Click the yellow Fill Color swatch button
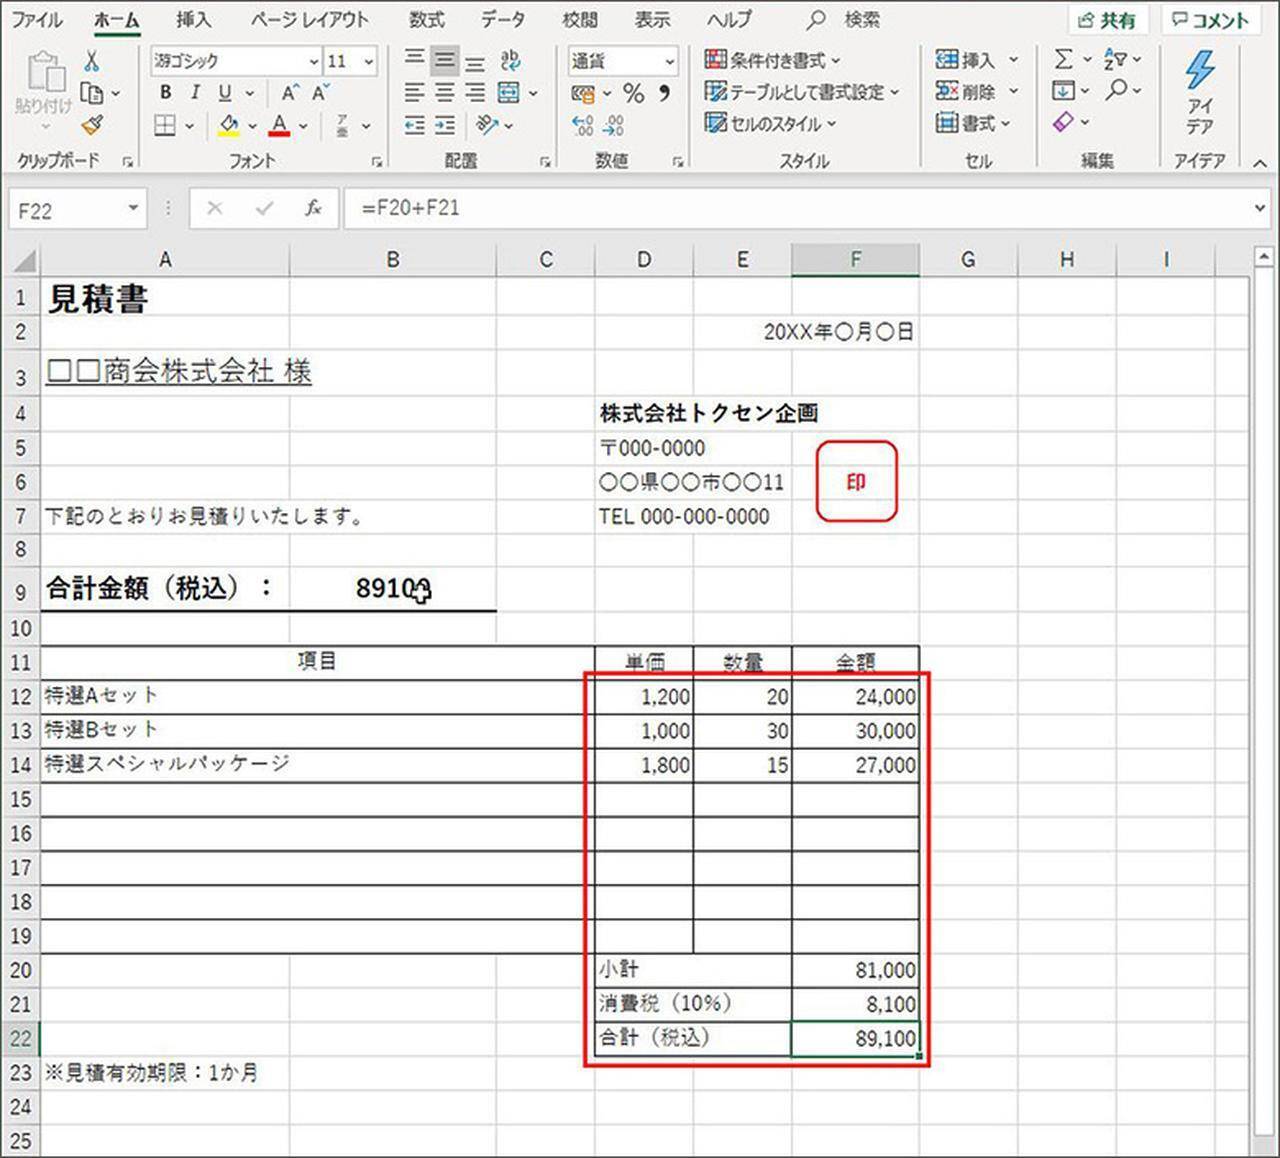Screen dimensions: 1280x1158 tap(229, 126)
